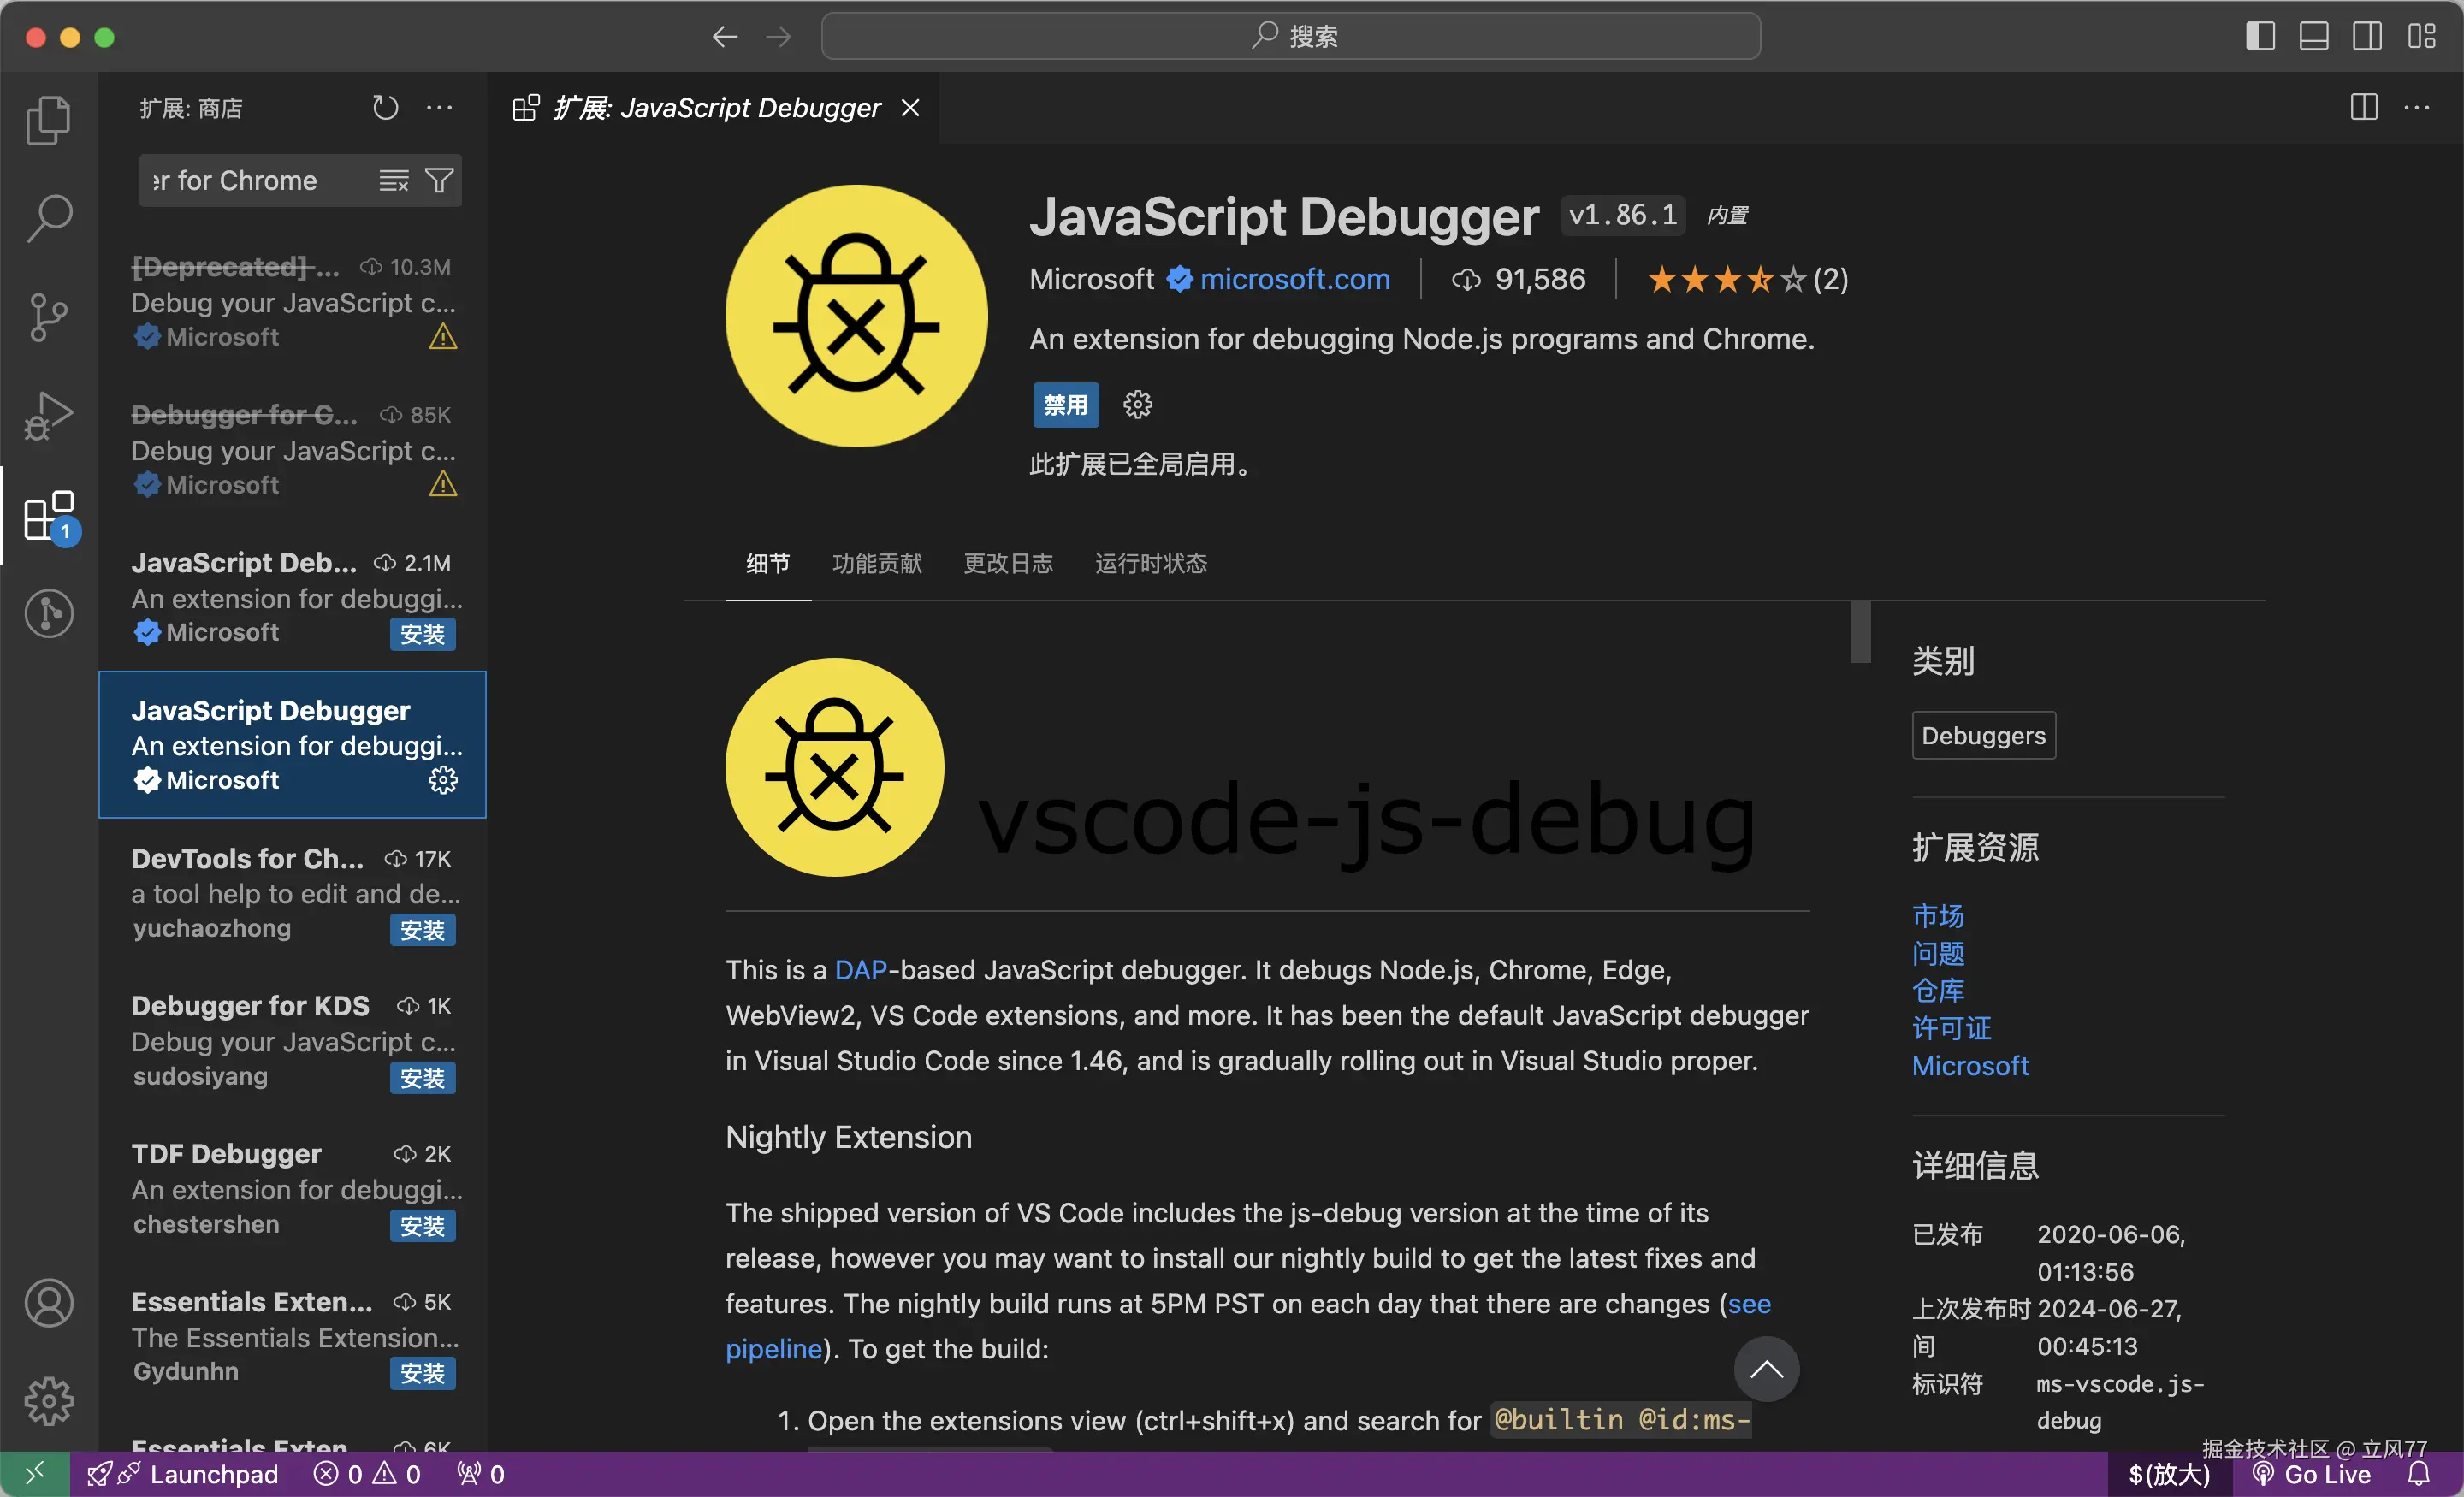Close the JavaScript Debugger extension tab
Viewport: 2464px width, 1497px height.
point(910,107)
